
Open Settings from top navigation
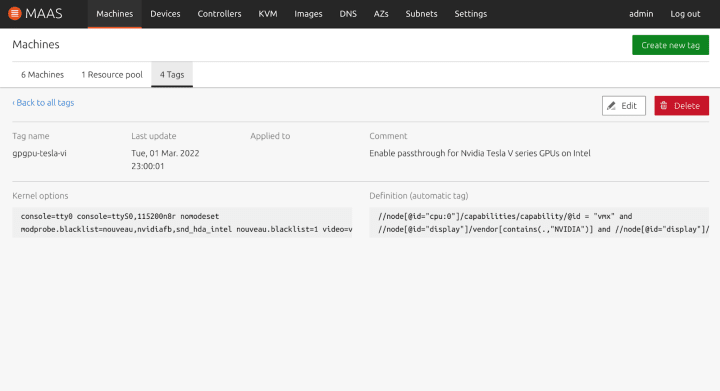(x=471, y=14)
